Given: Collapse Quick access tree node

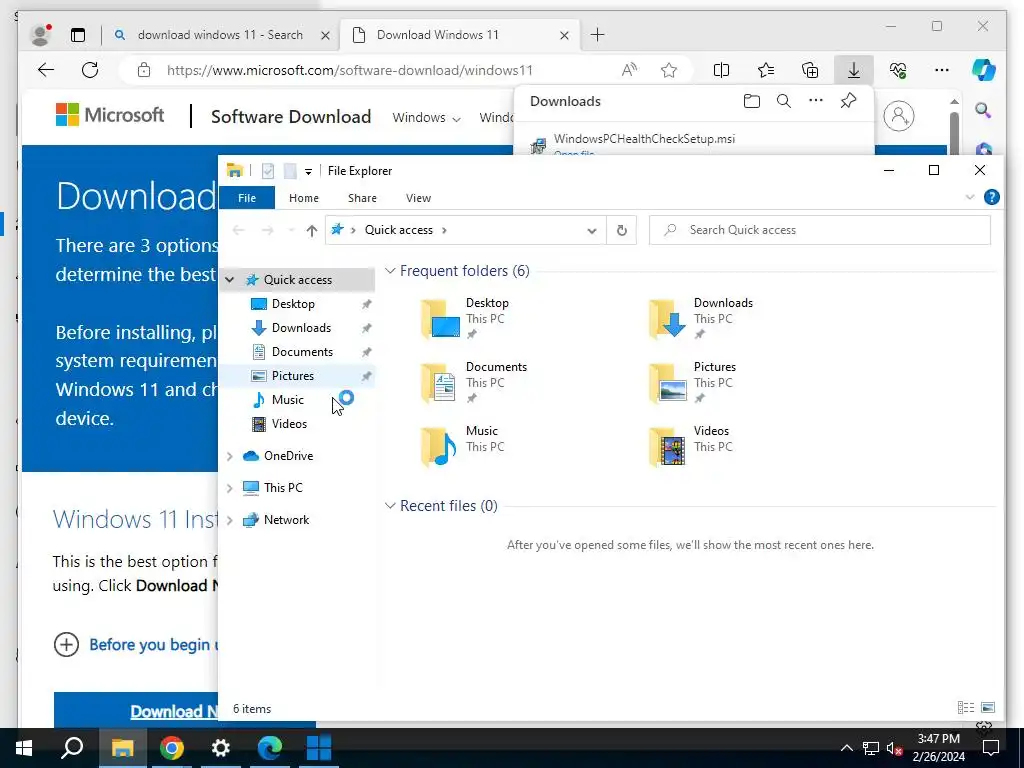Looking at the screenshot, I should coord(230,280).
